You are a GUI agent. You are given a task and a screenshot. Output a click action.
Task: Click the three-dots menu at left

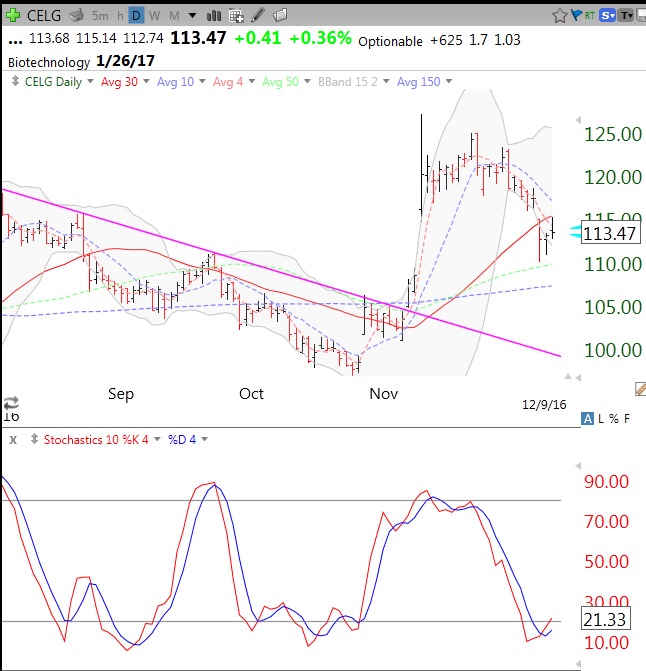(x=15, y=42)
